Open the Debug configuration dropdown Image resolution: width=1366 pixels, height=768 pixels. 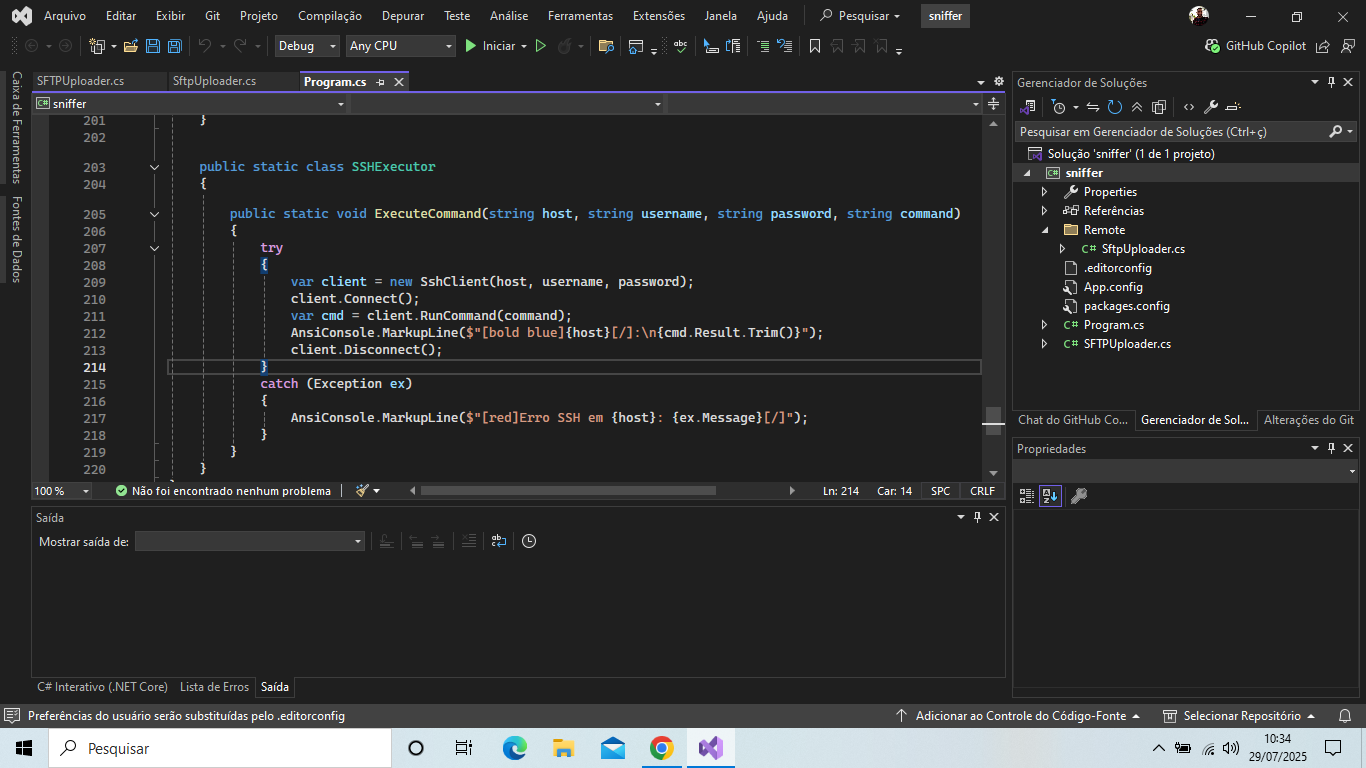click(307, 46)
